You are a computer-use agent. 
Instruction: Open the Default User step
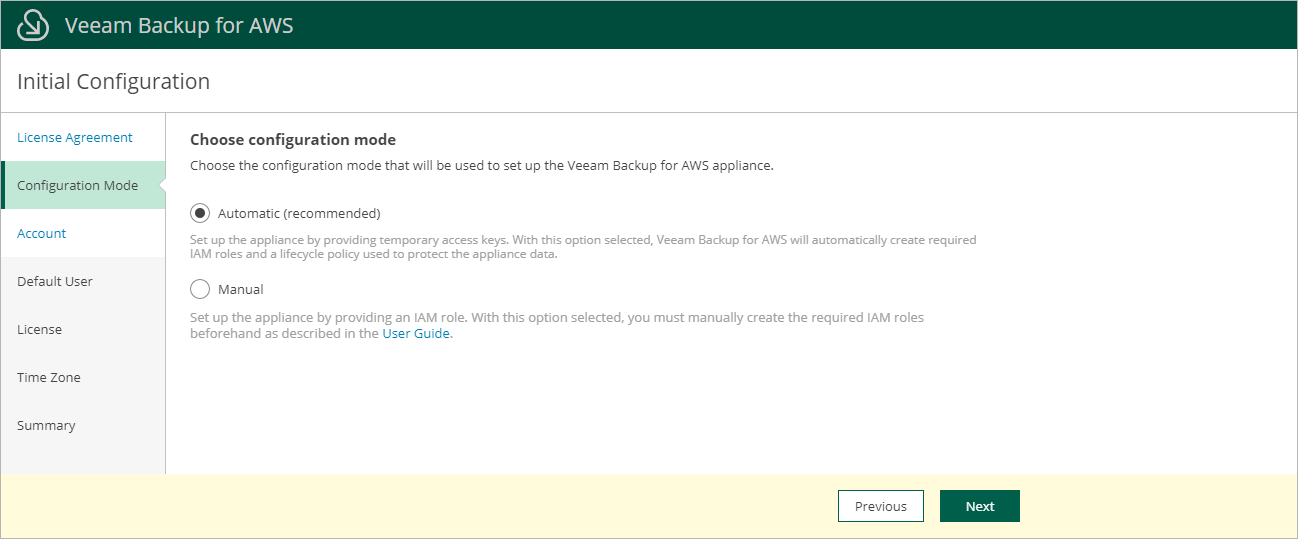click(x=55, y=281)
